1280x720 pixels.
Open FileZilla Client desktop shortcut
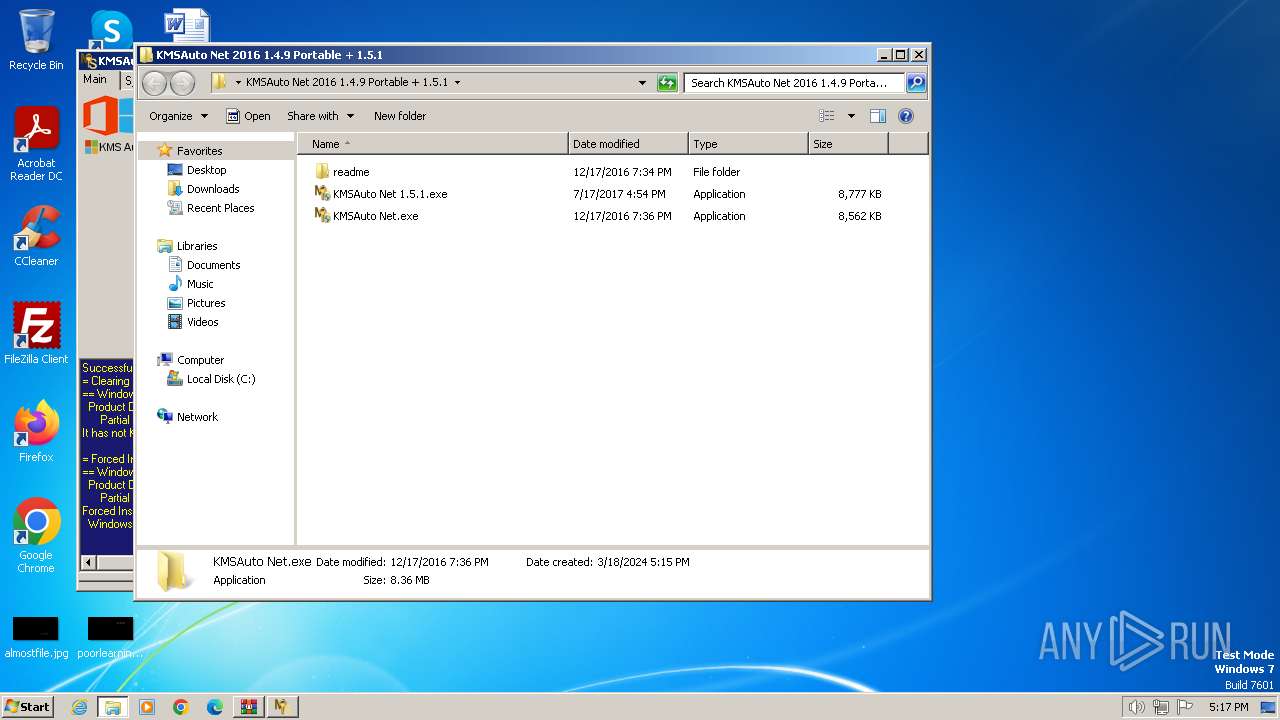coord(36,333)
